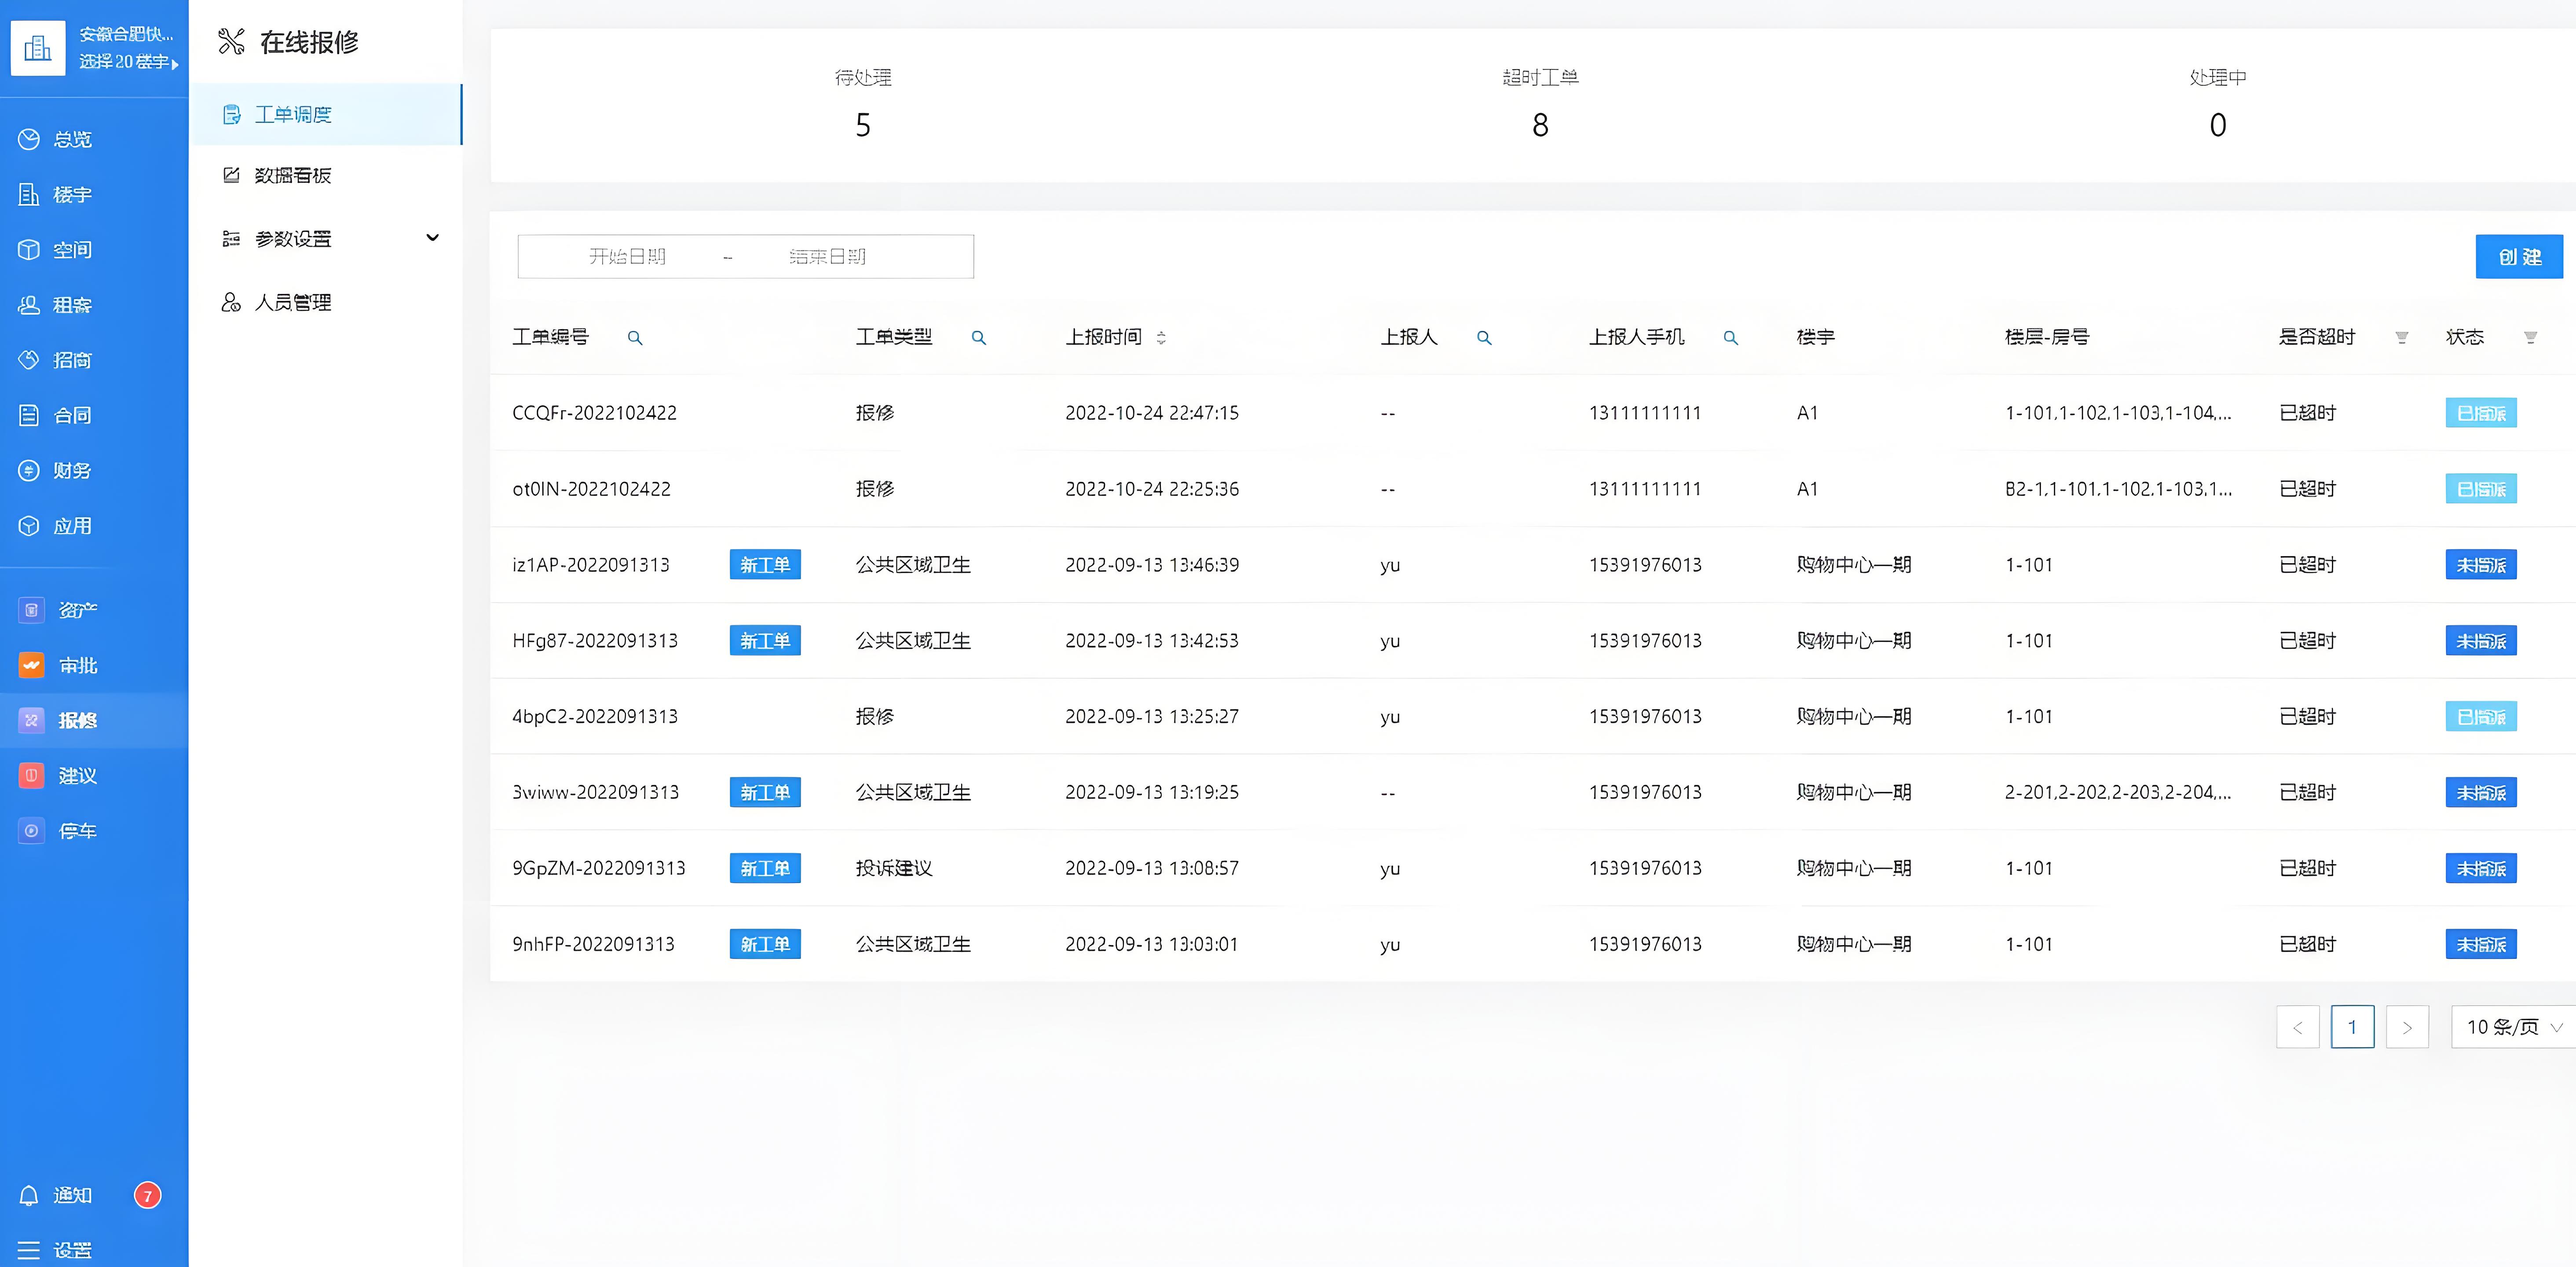Open the 应用 apps icon
This screenshot has width=2576, height=1267.
coord(29,526)
